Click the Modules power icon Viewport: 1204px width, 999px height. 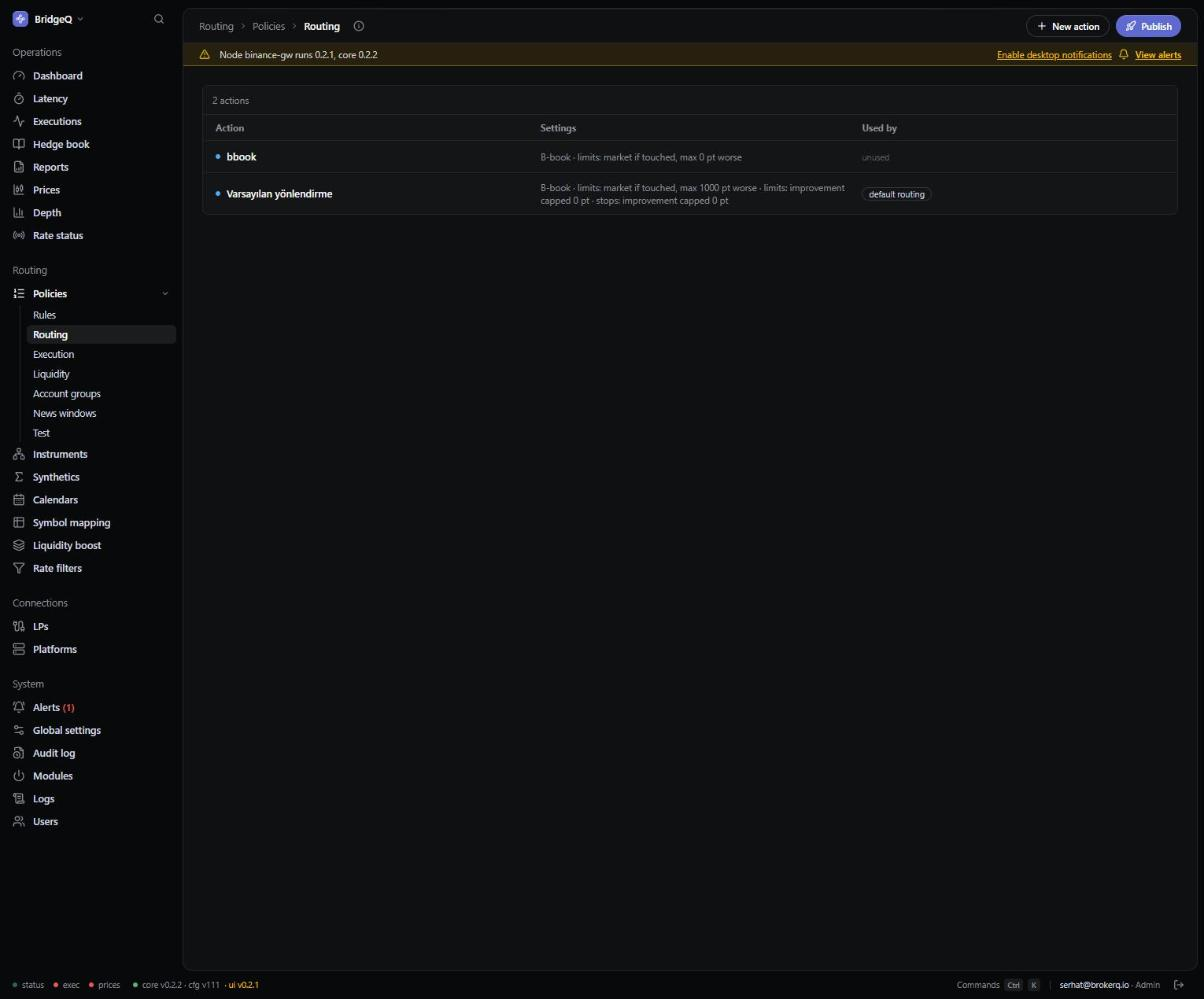click(19, 776)
